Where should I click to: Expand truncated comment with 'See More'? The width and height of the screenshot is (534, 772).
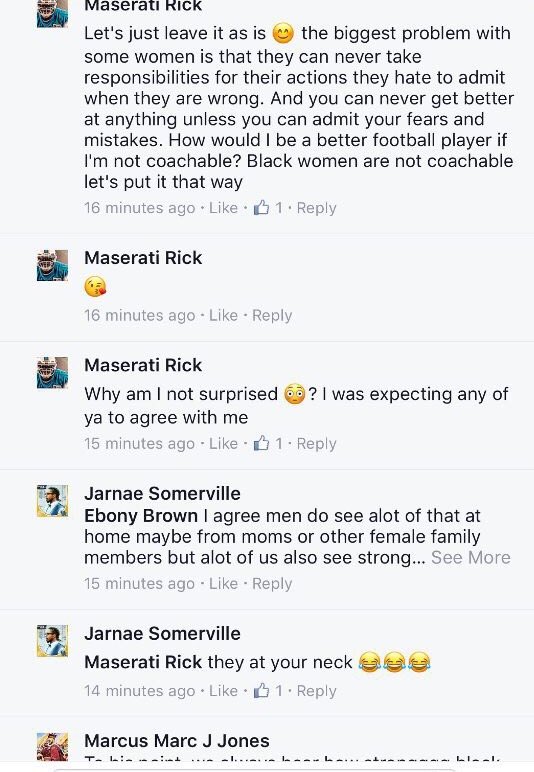[471, 557]
